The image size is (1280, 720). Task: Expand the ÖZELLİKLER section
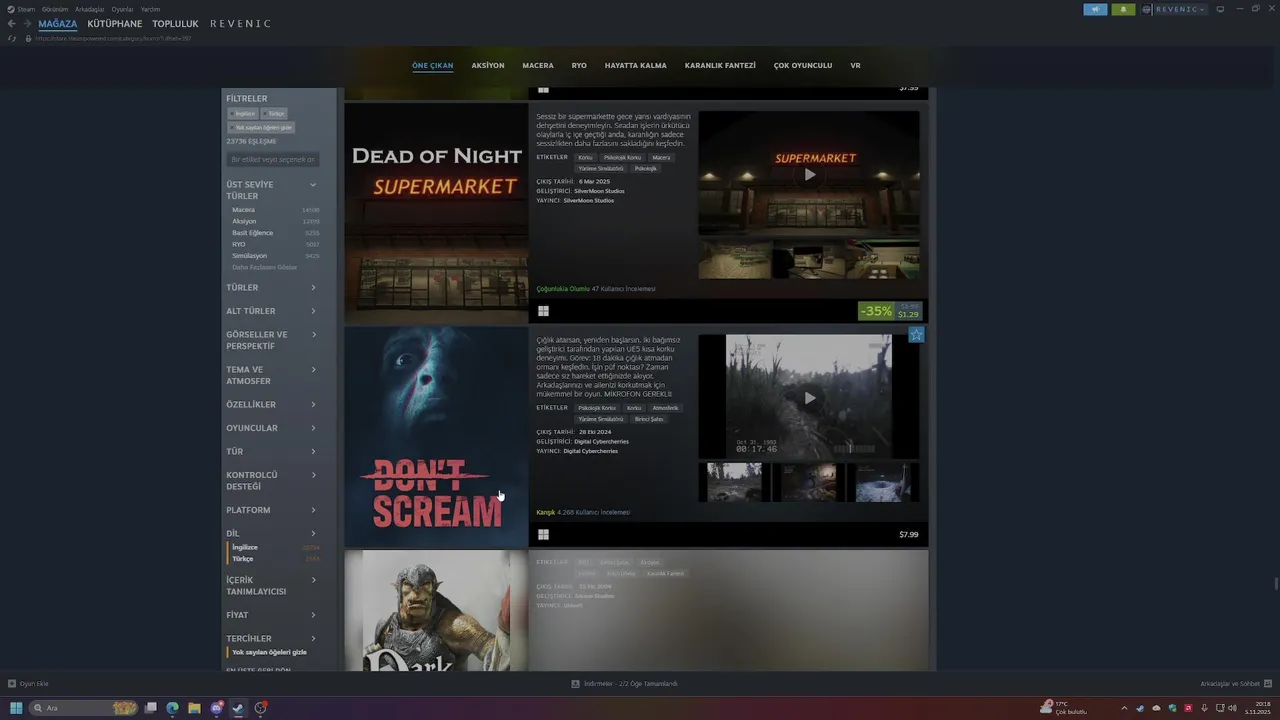coord(272,405)
